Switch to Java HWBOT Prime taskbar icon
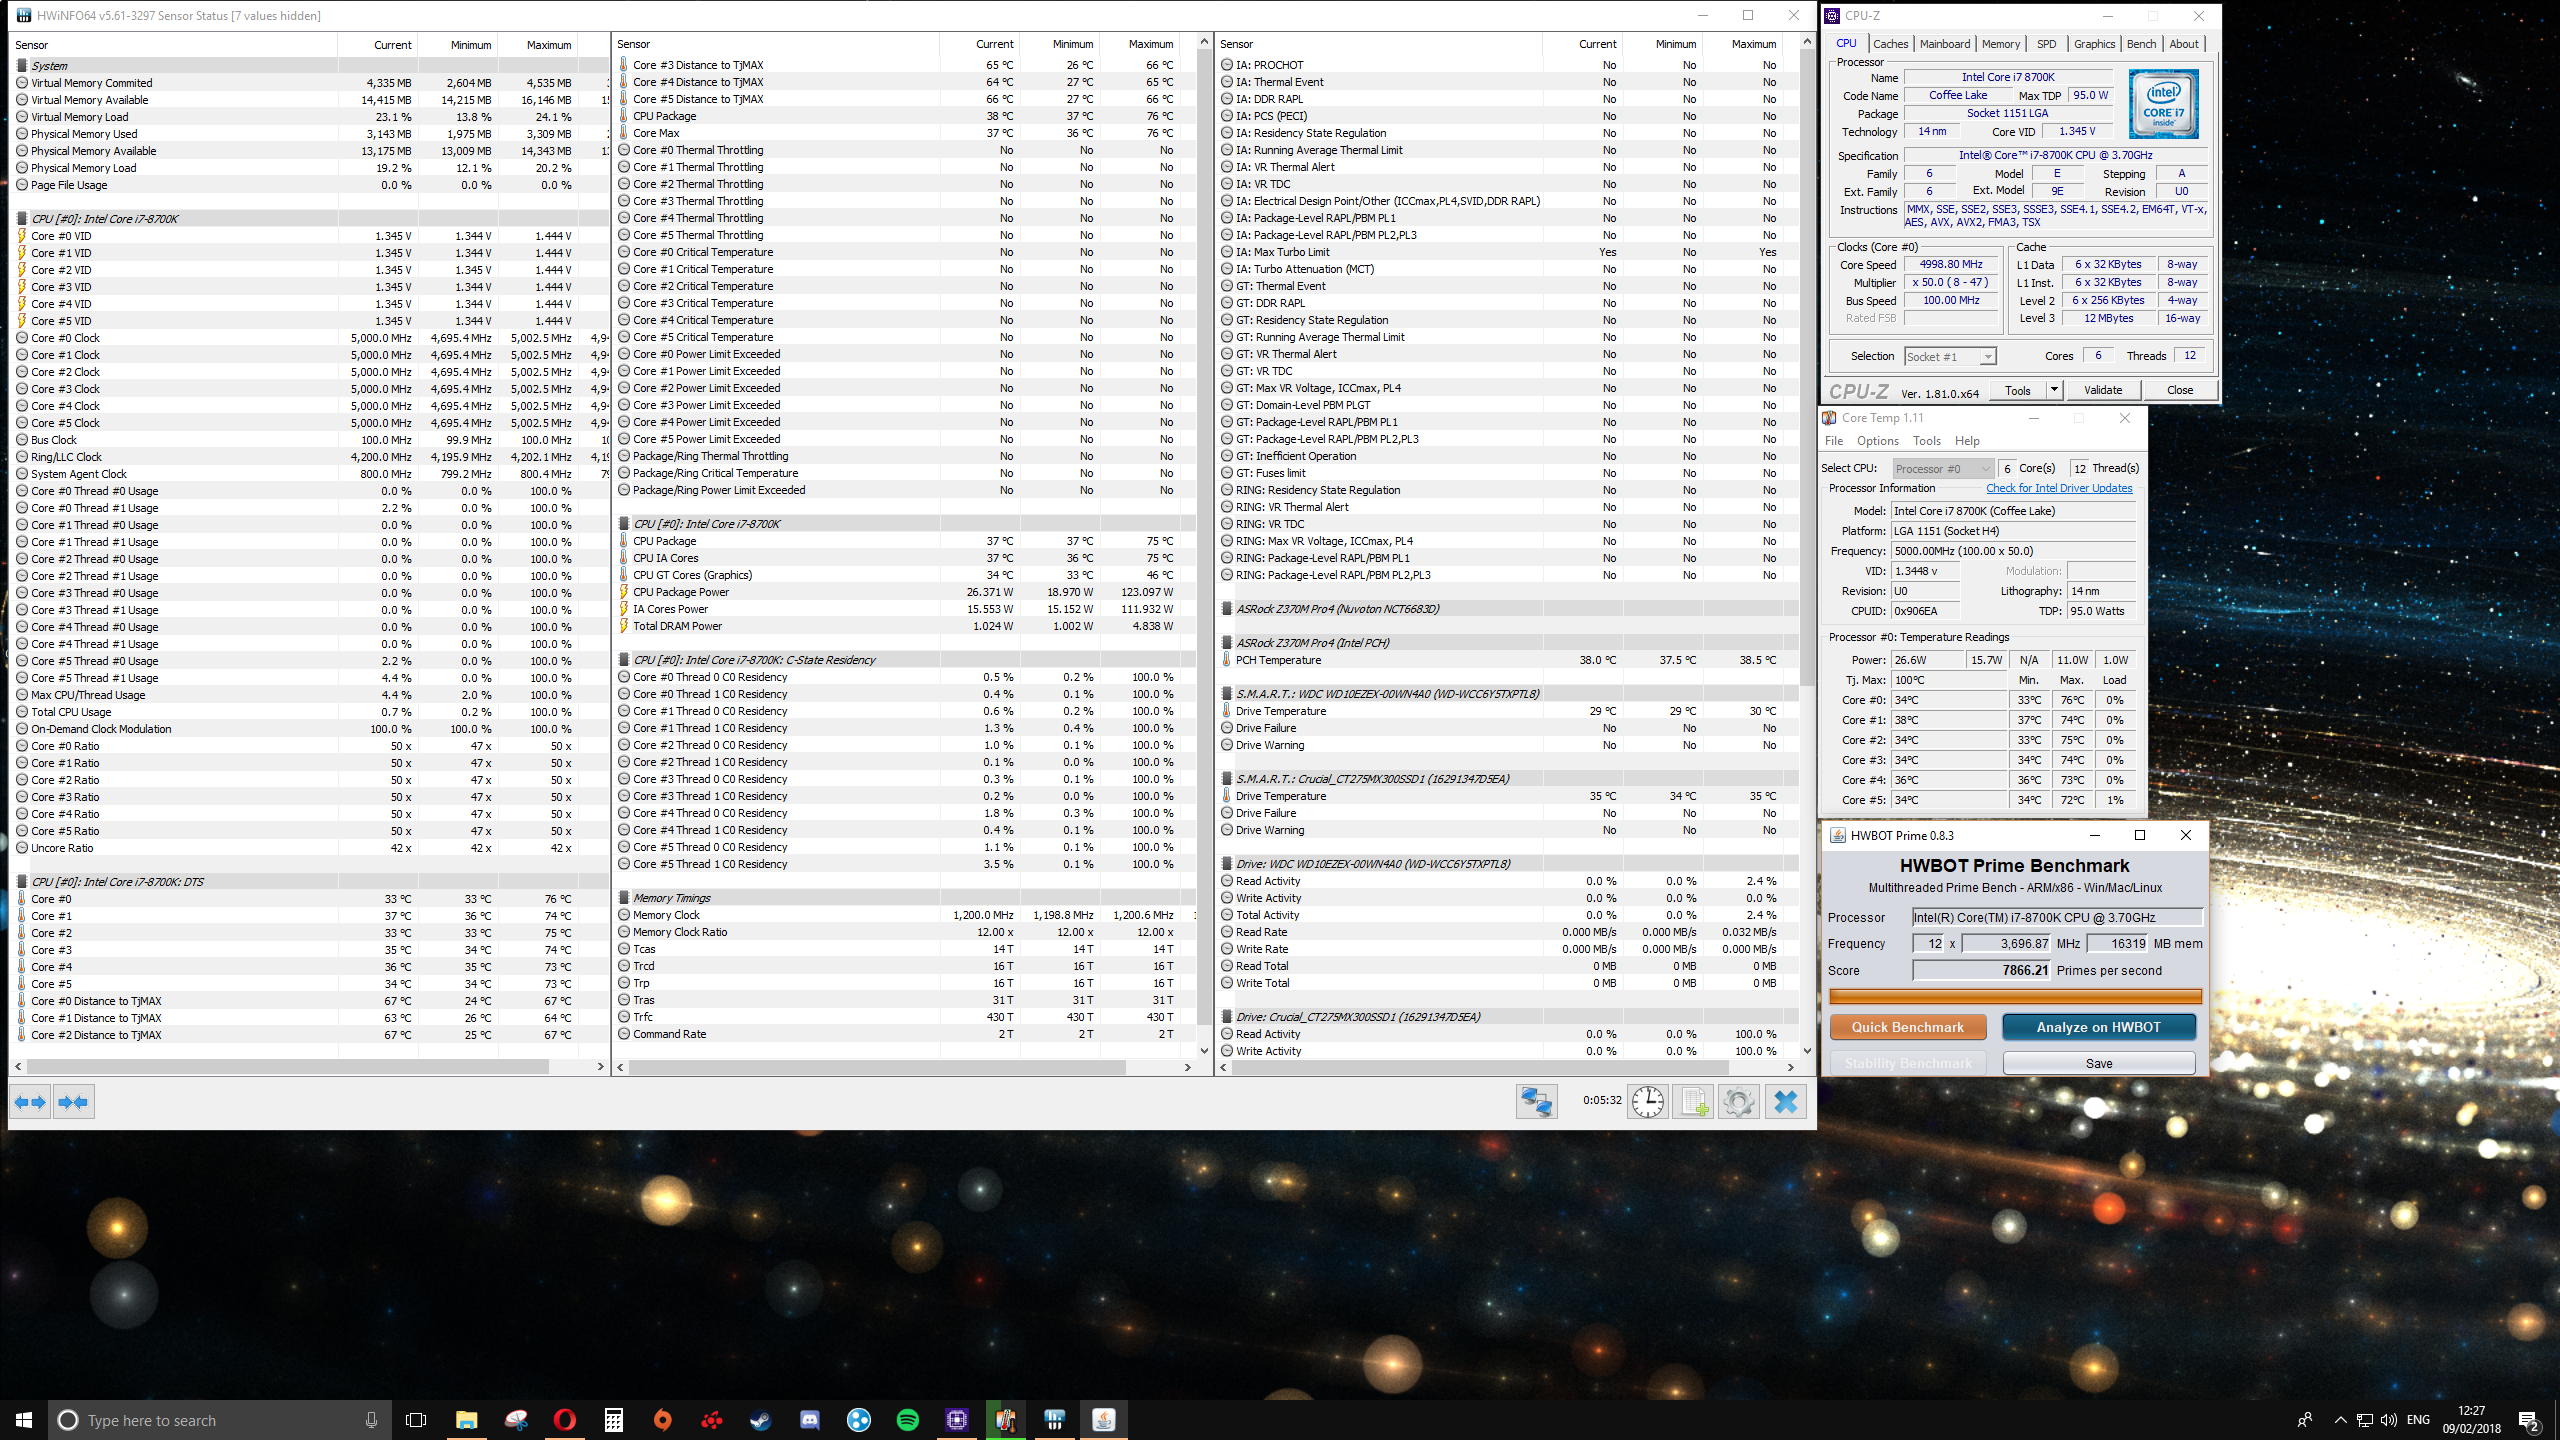 point(1104,1420)
